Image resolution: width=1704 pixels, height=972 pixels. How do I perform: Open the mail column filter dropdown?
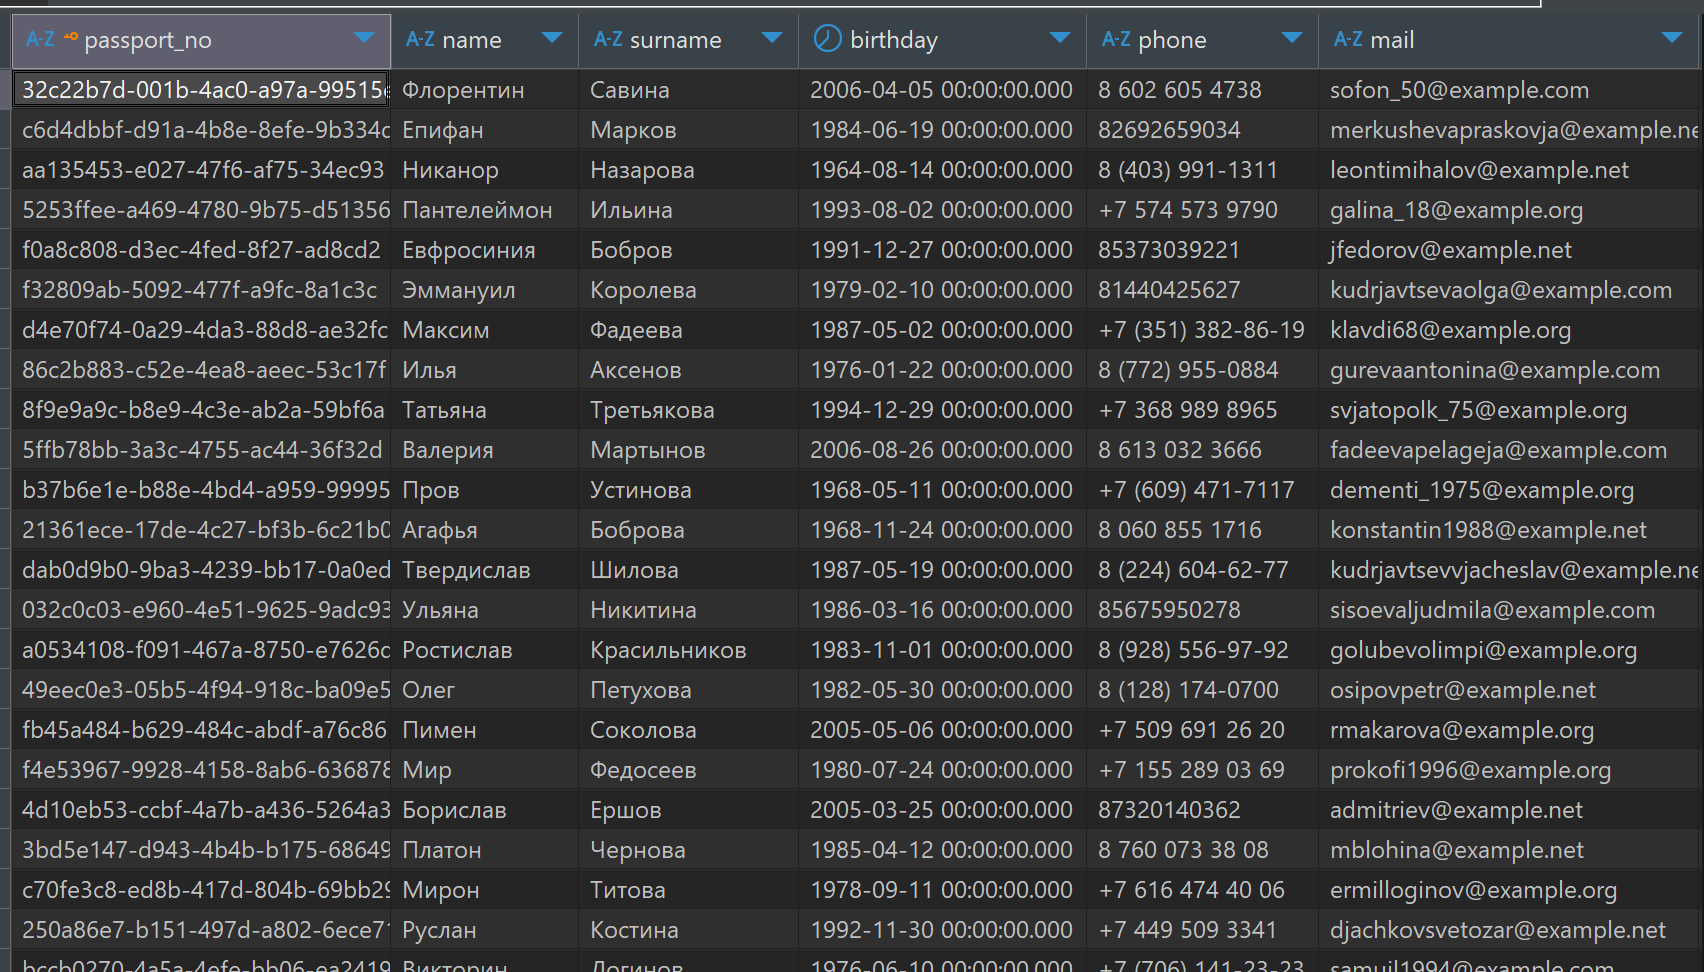pos(1672,38)
